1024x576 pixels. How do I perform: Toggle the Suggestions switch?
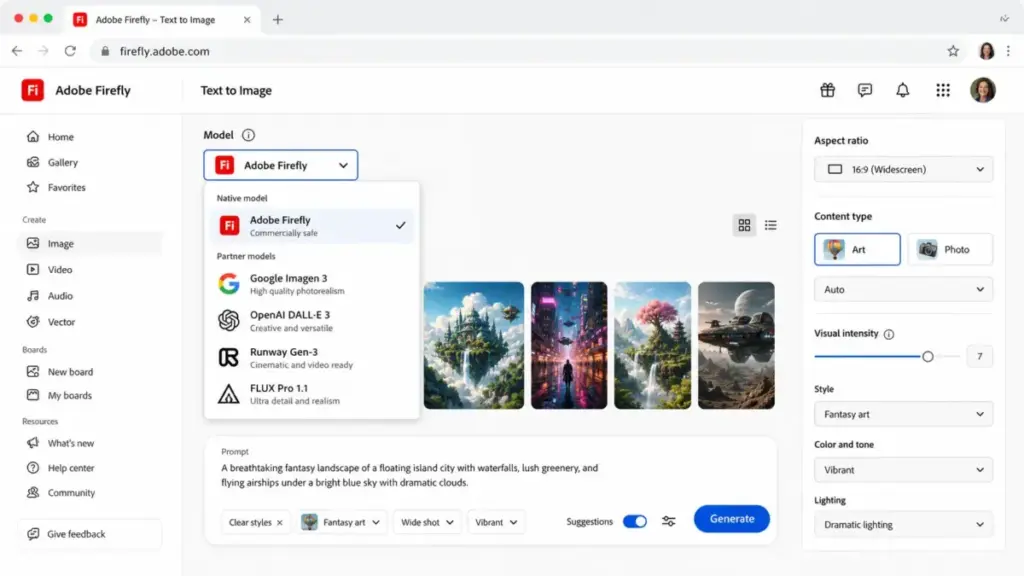click(x=634, y=521)
